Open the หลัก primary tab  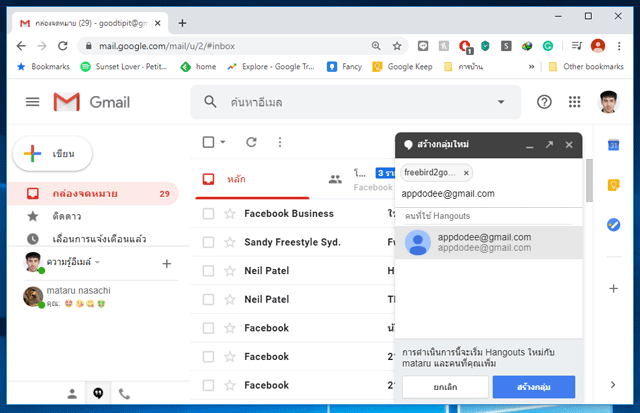click(252, 179)
